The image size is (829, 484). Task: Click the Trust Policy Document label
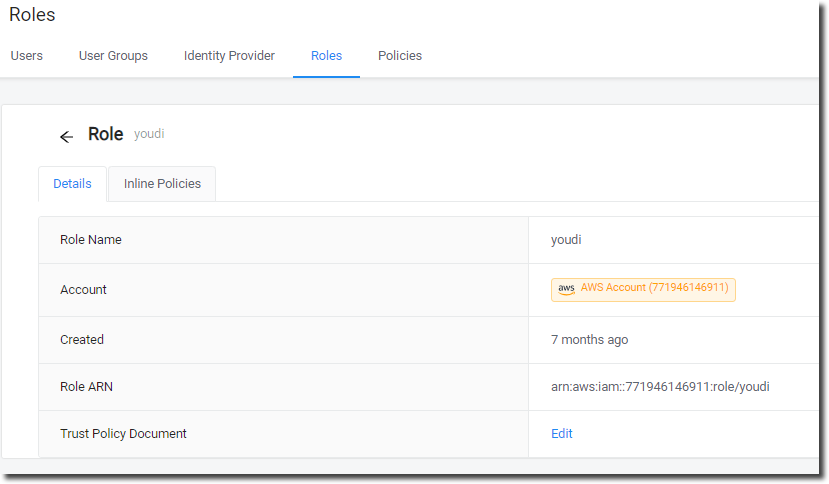pyautogui.click(x=123, y=434)
